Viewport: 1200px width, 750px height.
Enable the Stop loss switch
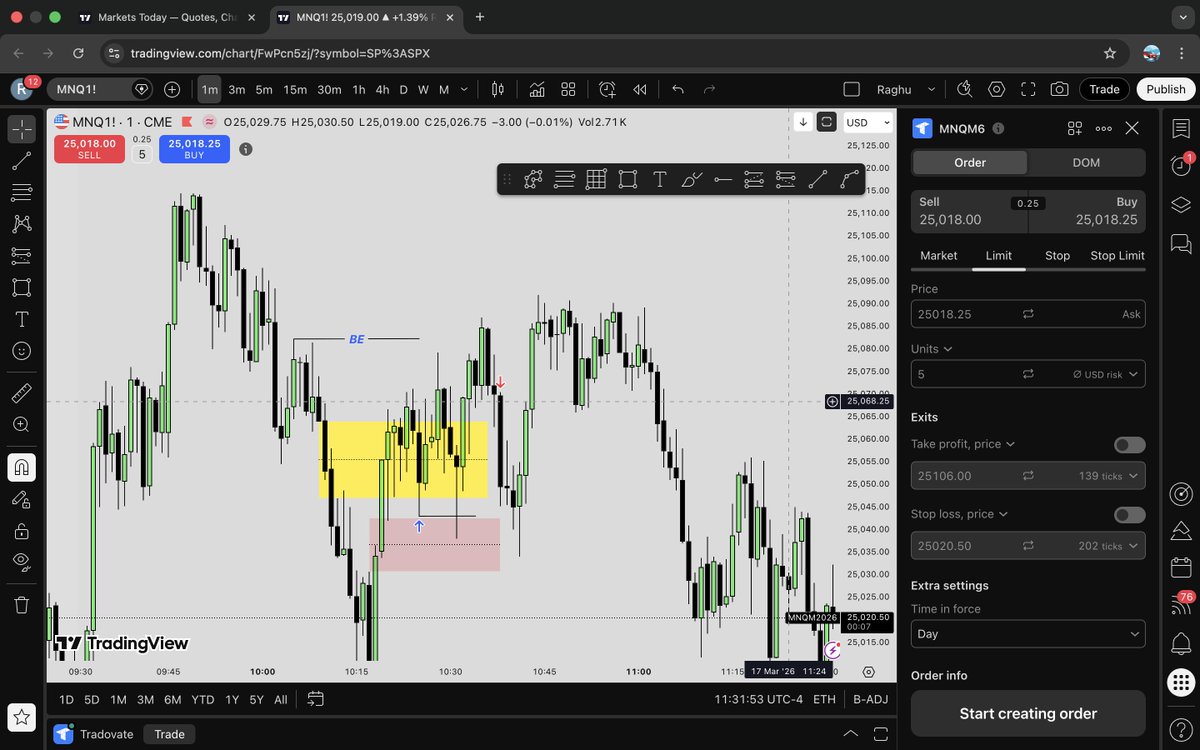click(1129, 515)
